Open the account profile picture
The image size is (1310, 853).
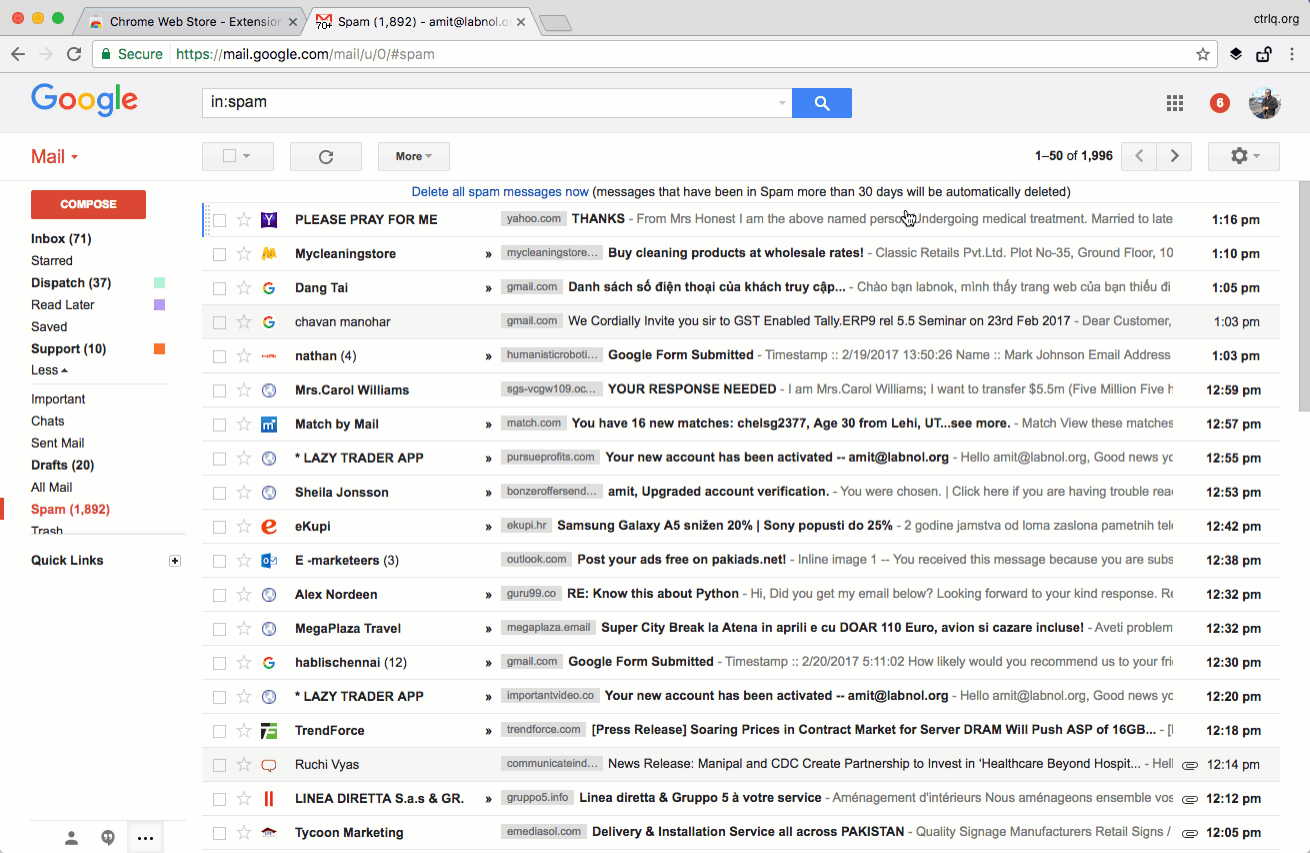1265,102
